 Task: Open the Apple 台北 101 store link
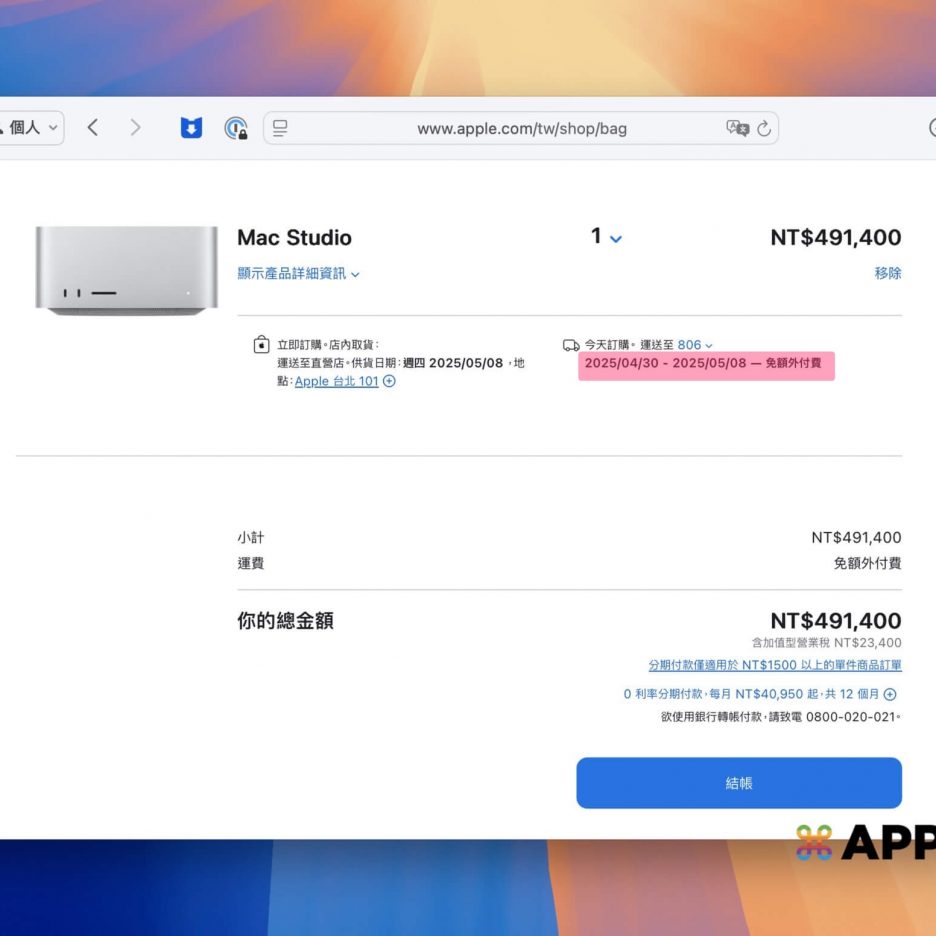(x=336, y=381)
